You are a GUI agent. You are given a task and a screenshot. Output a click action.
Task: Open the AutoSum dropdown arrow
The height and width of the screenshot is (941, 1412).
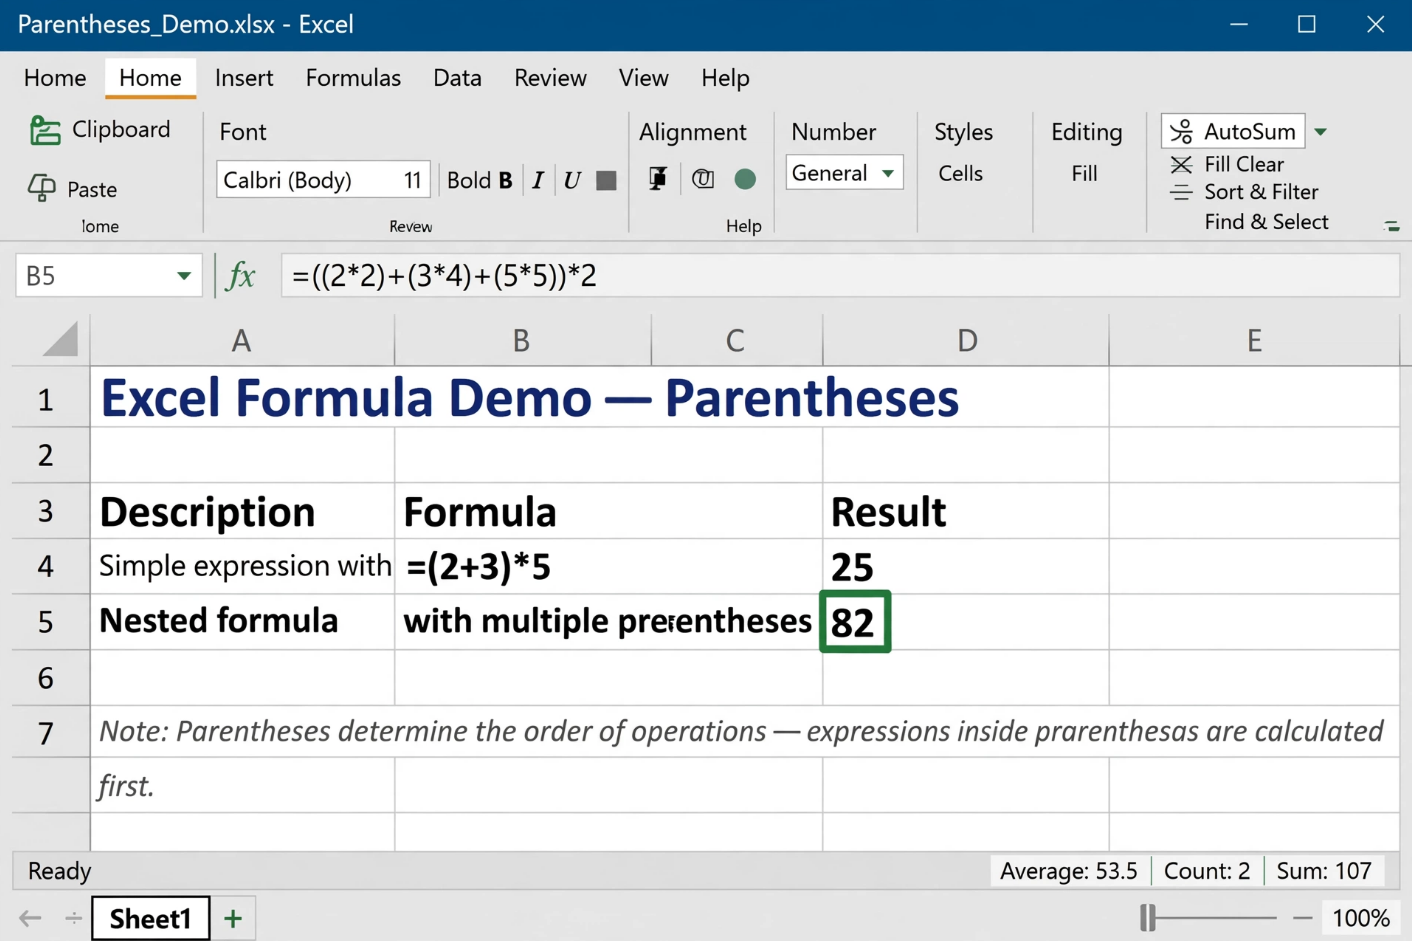point(1320,131)
